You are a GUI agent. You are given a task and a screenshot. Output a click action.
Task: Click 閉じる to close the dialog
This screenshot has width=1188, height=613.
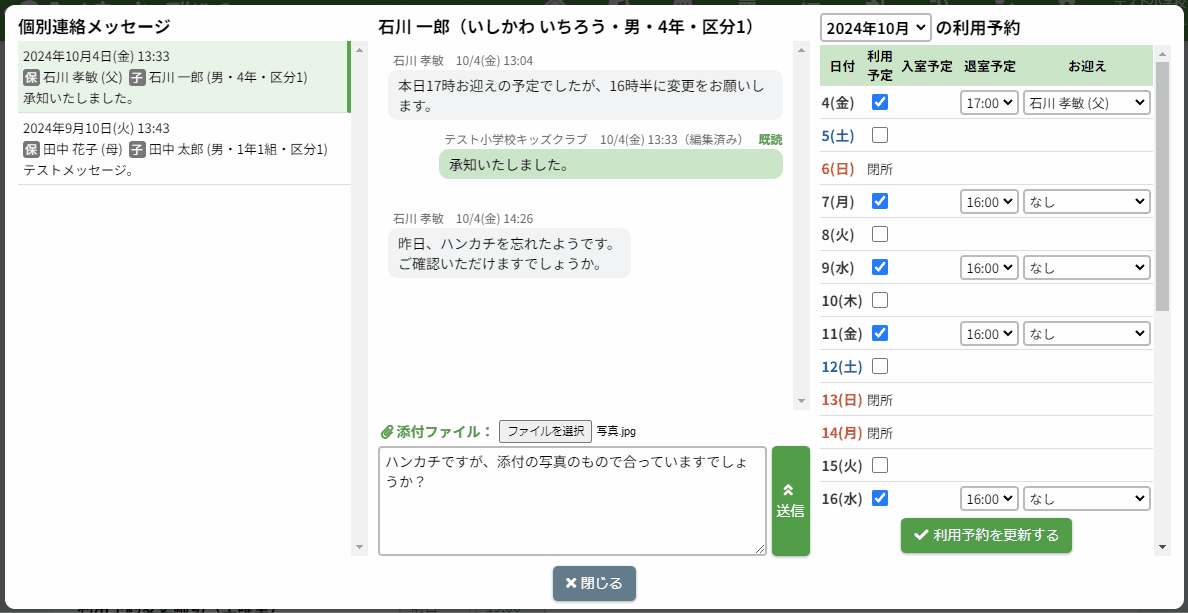594,583
